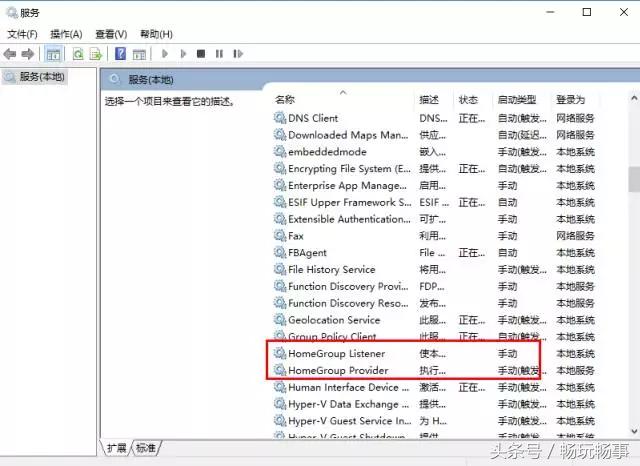
Task: Click the Pause service icon
Action: coord(219,53)
